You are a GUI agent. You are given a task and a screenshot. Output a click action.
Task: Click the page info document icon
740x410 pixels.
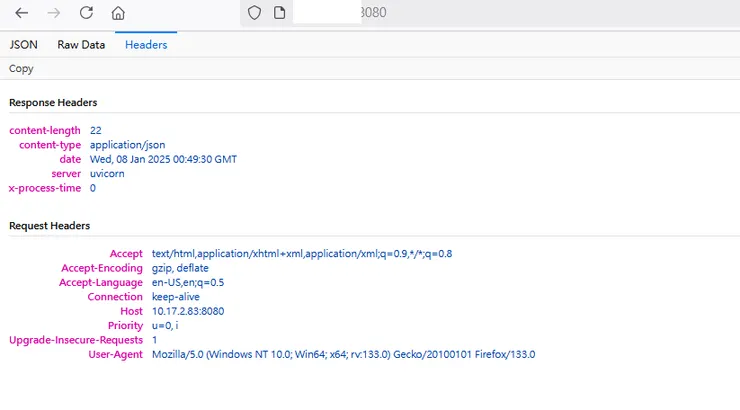point(280,13)
